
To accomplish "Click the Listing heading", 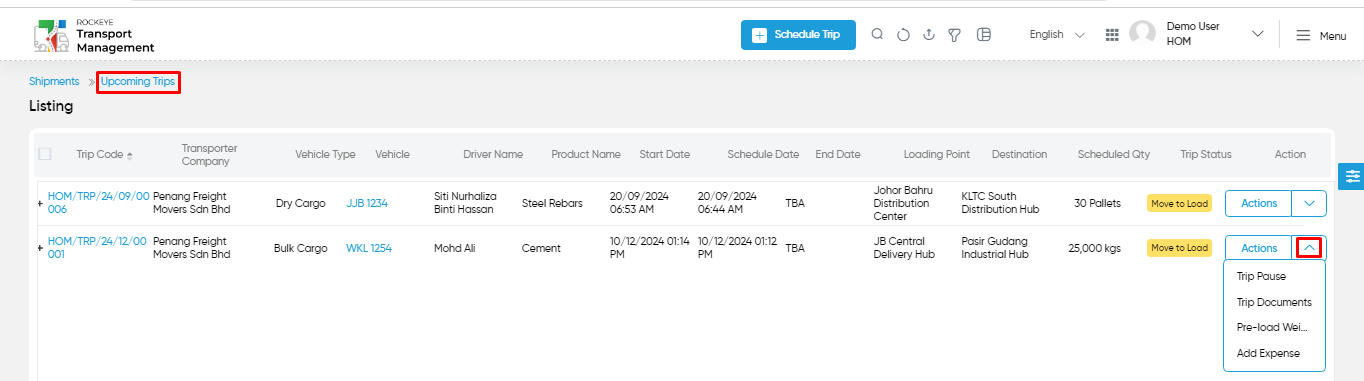I will pyautogui.click(x=51, y=106).
